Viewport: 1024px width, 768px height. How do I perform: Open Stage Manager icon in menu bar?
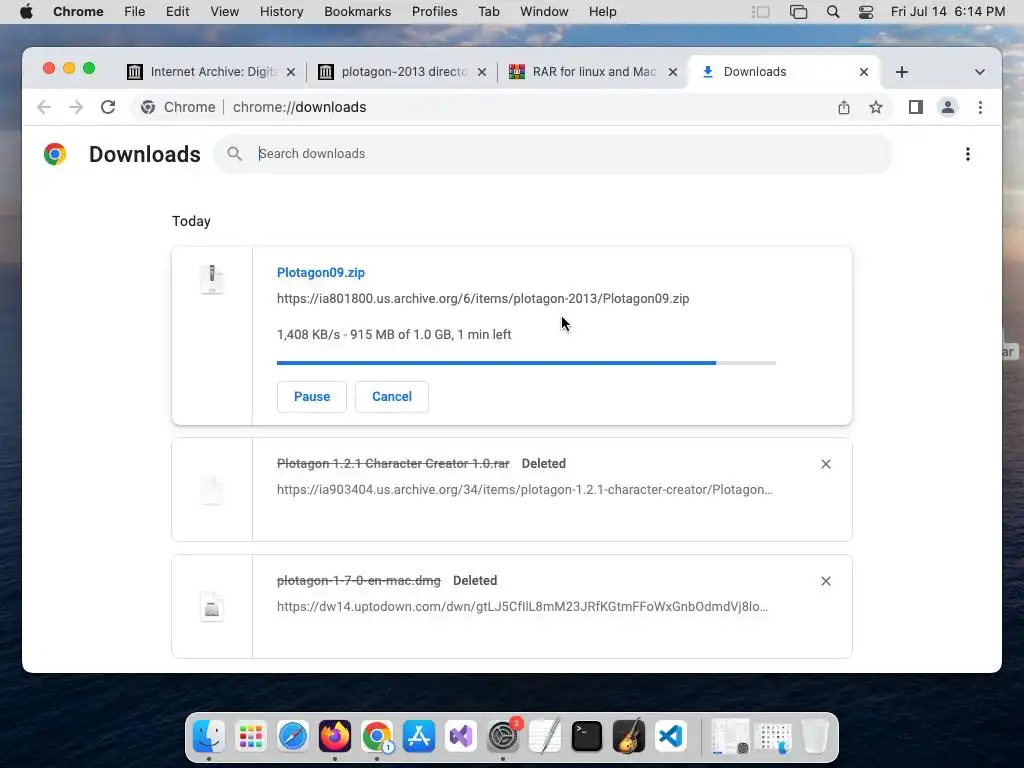pos(760,12)
